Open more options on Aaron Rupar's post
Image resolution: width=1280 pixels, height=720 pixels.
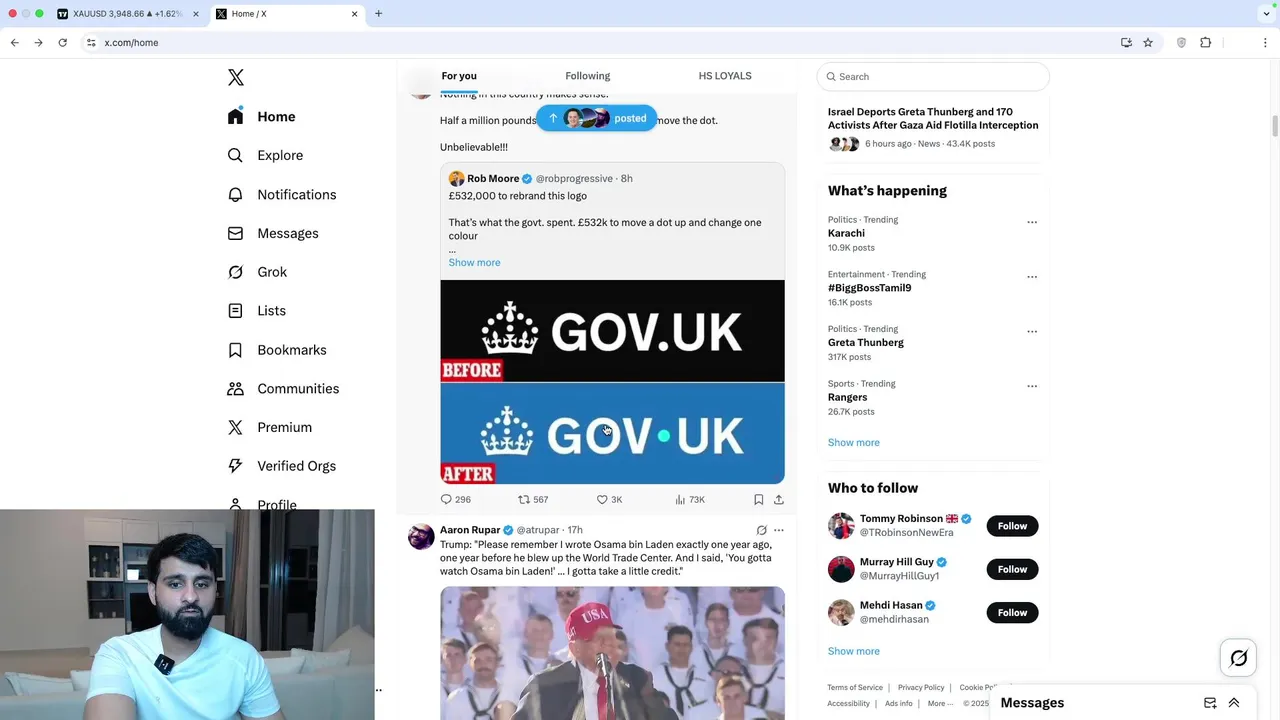point(779,530)
